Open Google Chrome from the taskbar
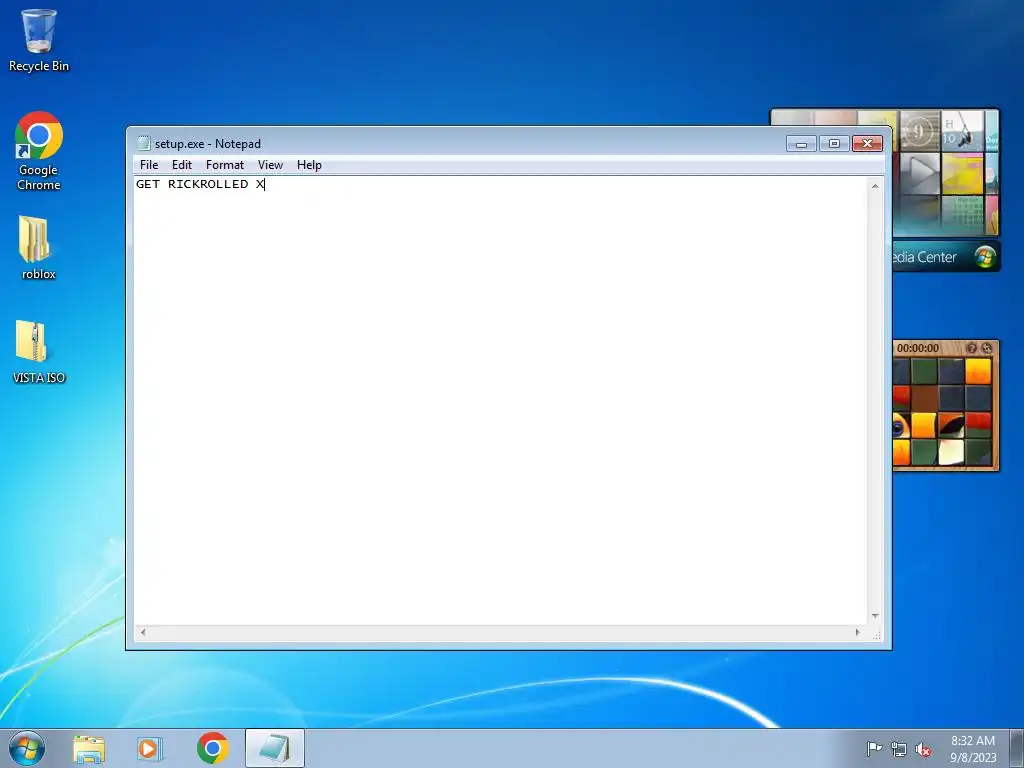This screenshot has height=768, width=1024. click(x=212, y=748)
